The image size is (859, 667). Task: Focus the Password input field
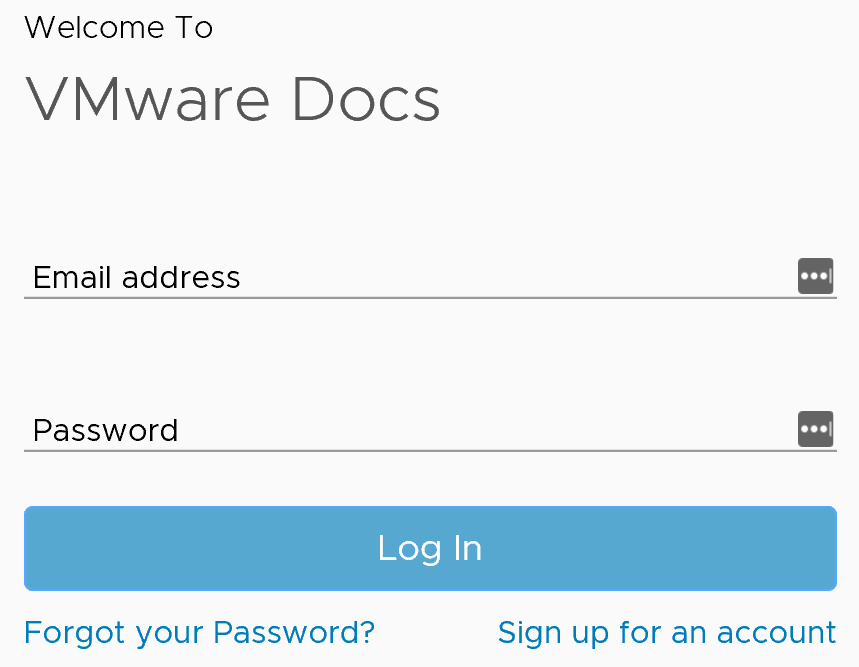[x=430, y=430]
